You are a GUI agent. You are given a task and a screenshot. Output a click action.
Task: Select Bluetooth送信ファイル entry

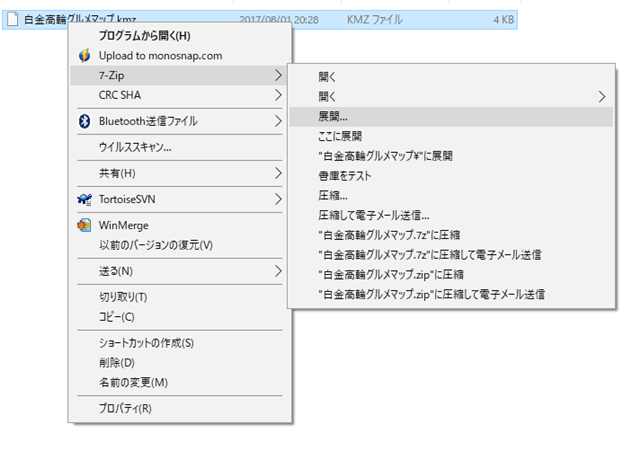click(180, 121)
